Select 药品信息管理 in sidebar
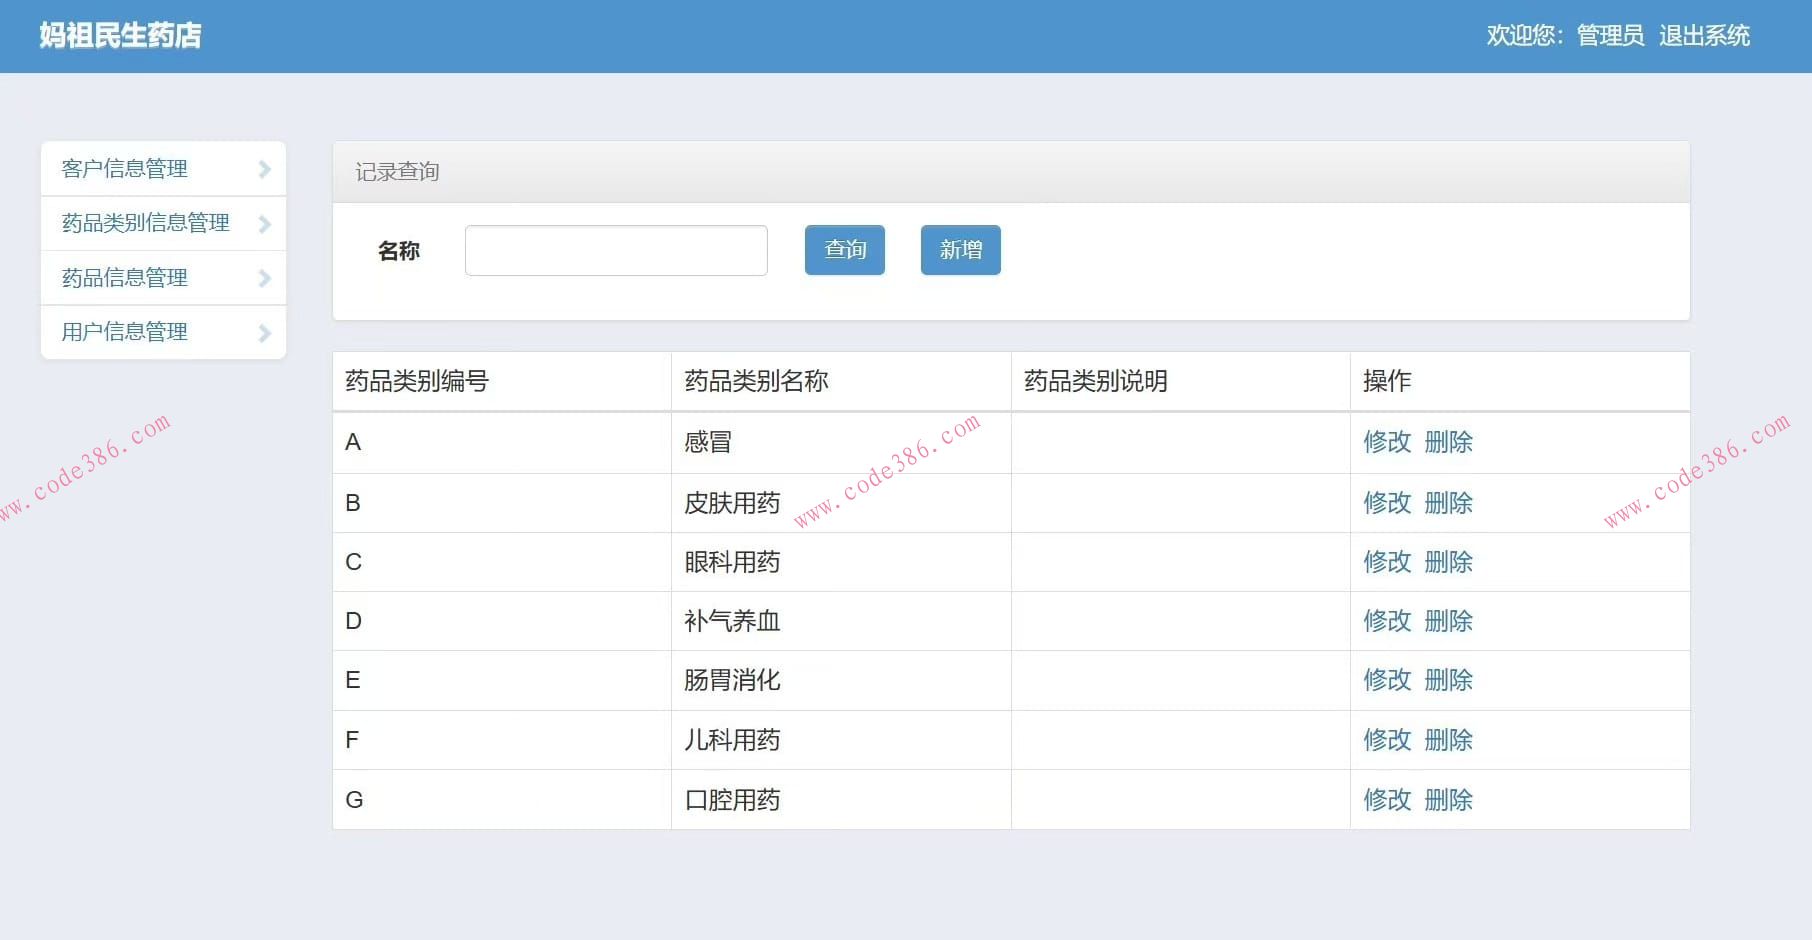The height and width of the screenshot is (940, 1812). [125, 278]
